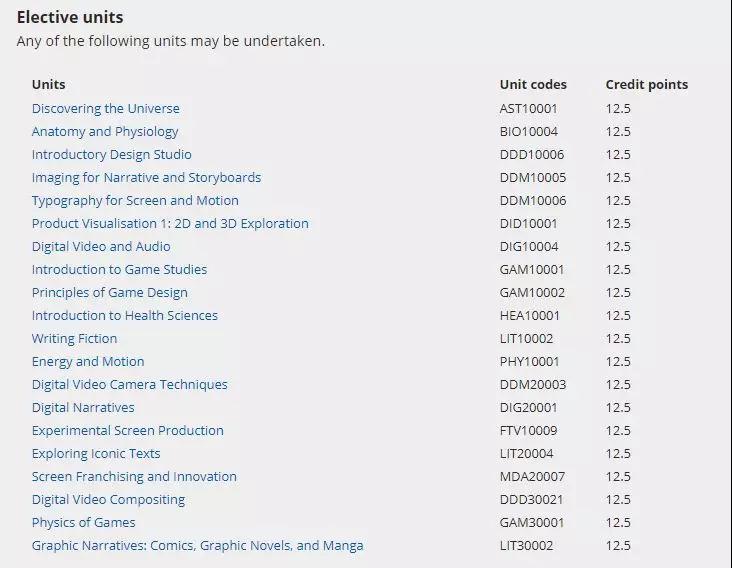Open the Writing Fiction unit
The width and height of the screenshot is (732, 568).
click(74, 339)
